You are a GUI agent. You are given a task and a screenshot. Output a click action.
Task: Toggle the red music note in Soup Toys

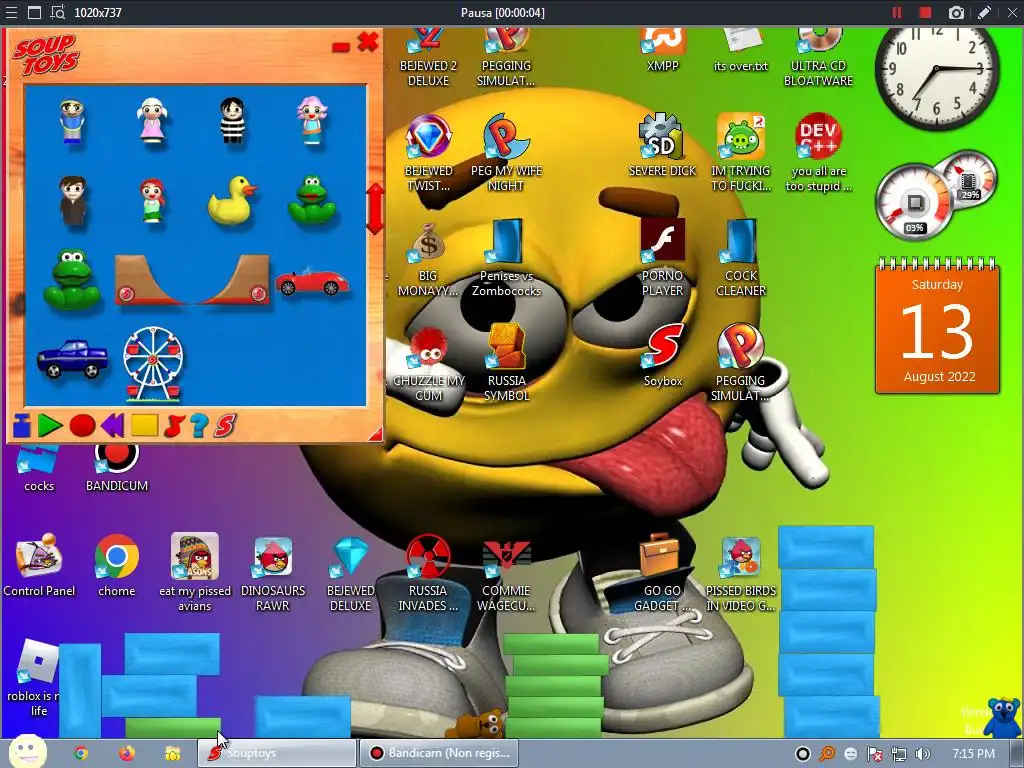pyautogui.click(x=174, y=426)
